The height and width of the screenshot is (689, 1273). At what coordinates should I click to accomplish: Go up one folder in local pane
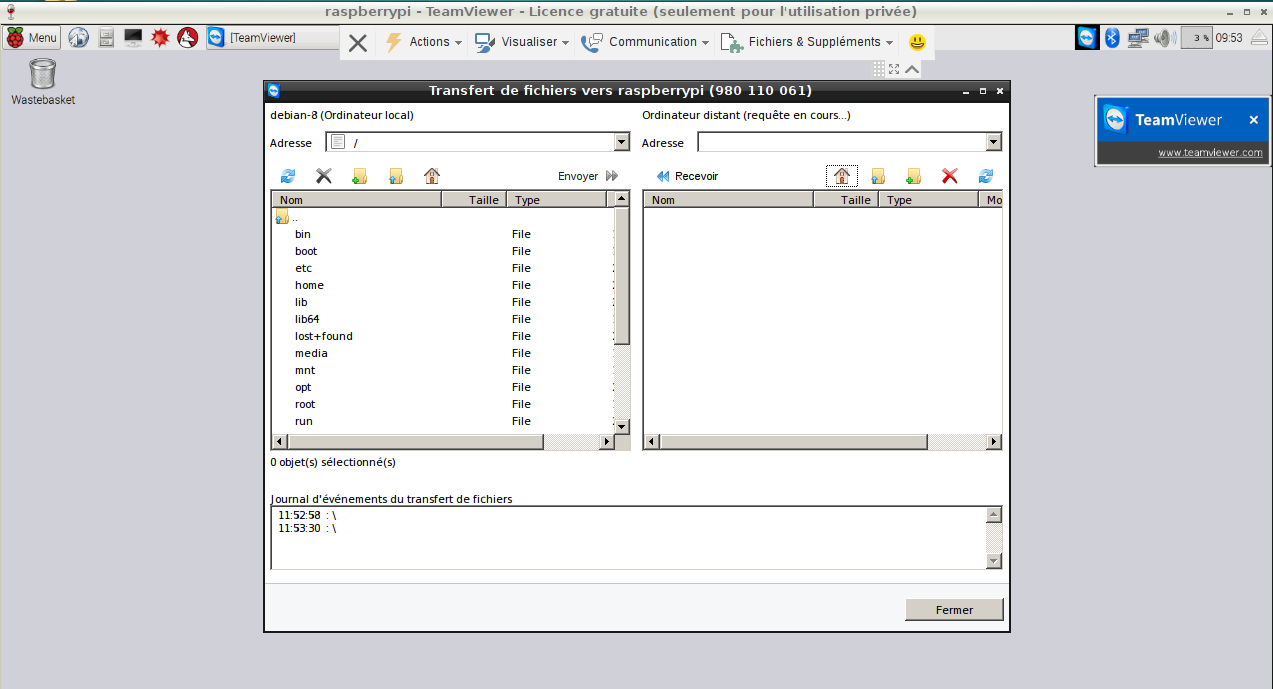[396, 176]
